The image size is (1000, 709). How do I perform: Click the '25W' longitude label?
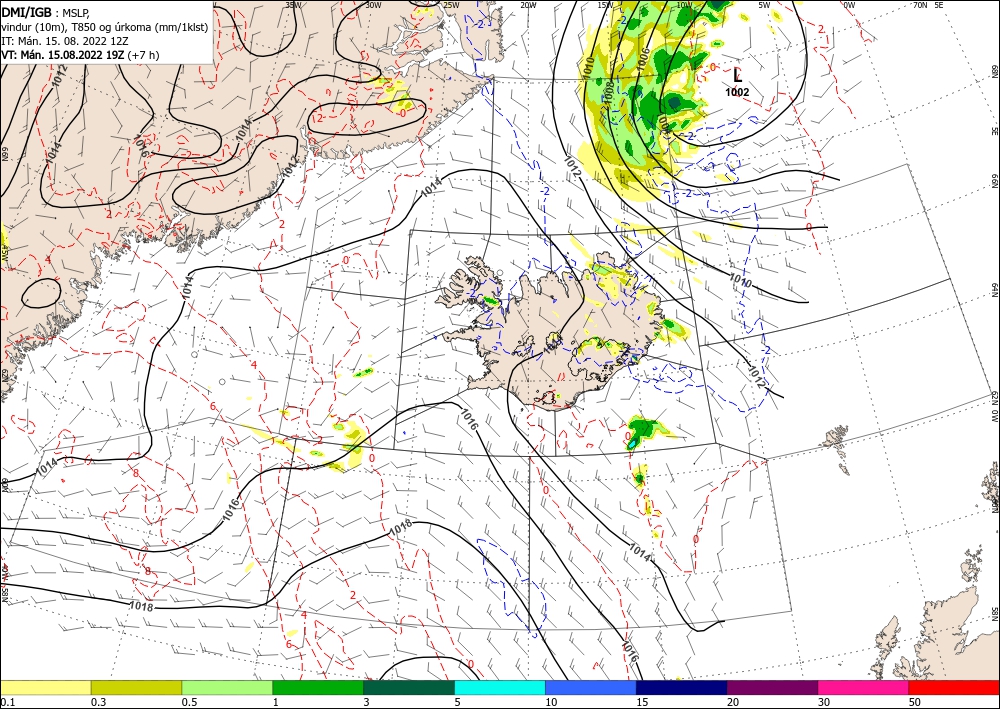point(451,4)
